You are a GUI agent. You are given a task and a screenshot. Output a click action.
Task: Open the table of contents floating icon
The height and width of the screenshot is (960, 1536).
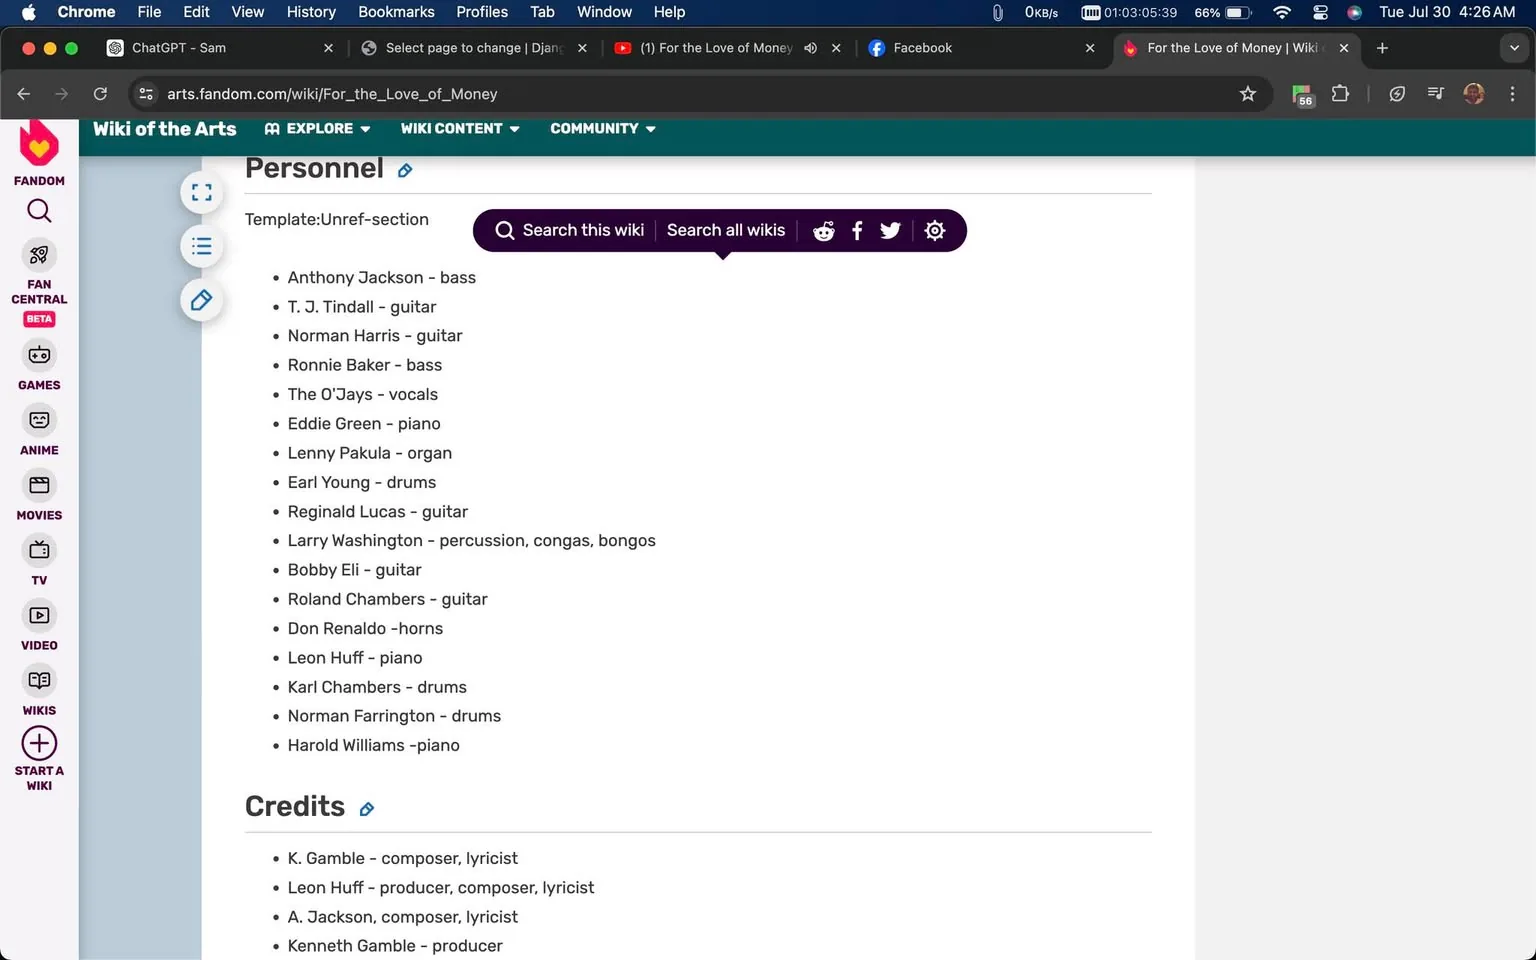coord(201,246)
